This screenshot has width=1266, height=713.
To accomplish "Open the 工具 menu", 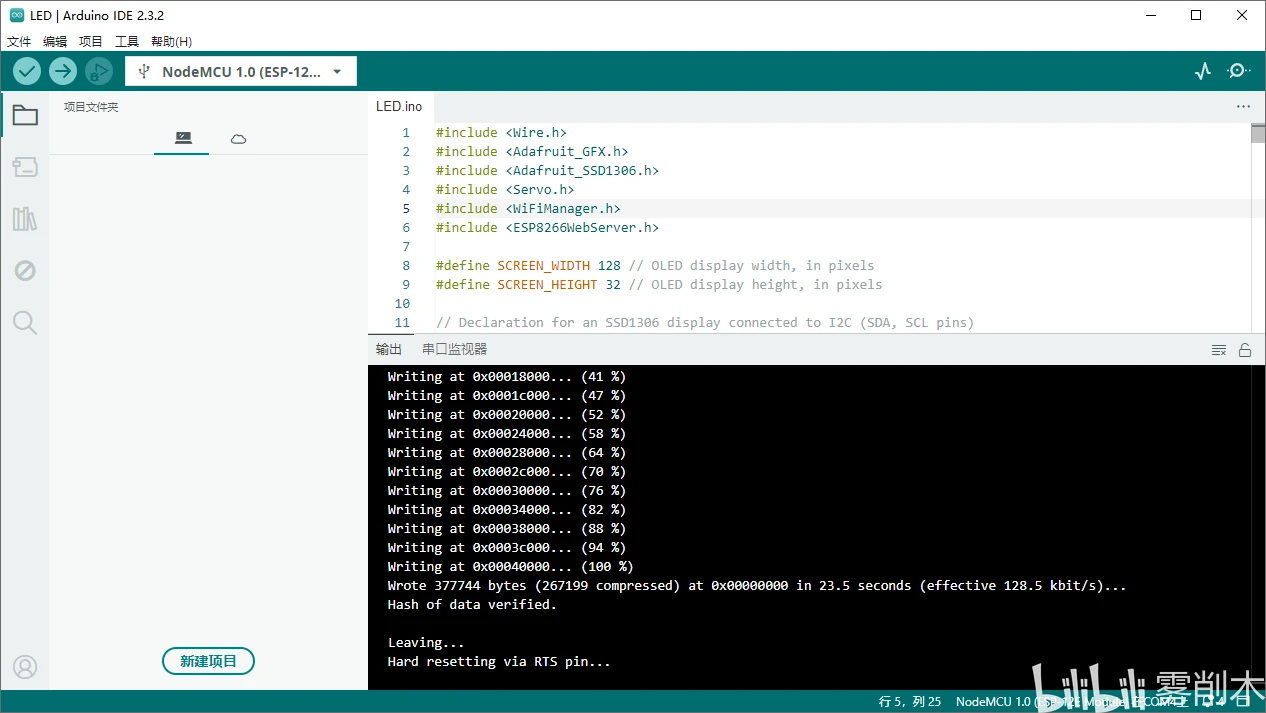I will click(127, 42).
